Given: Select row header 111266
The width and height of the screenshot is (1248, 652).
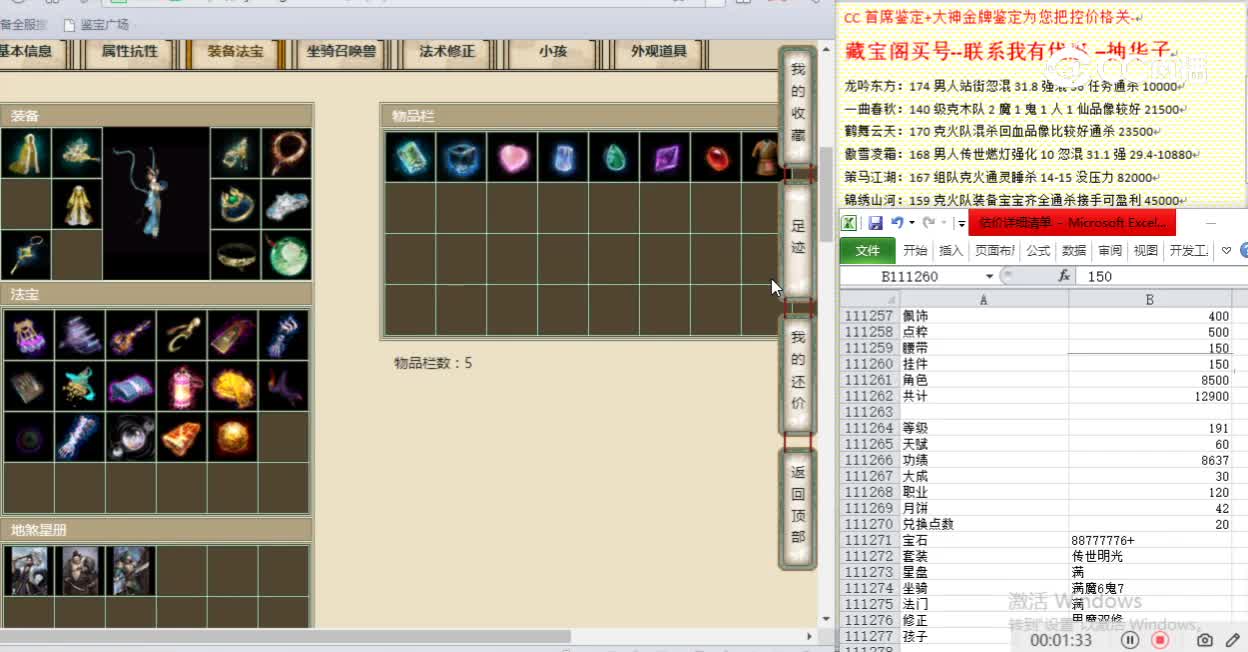Looking at the screenshot, I should click(x=869, y=460).
